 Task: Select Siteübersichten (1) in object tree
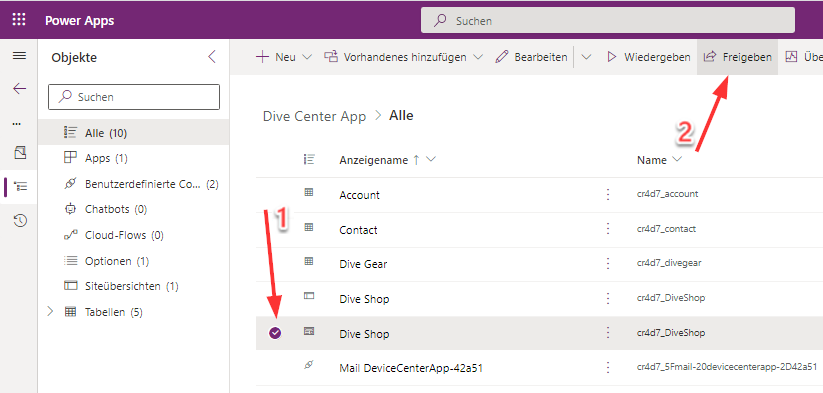tap(134, 286)
